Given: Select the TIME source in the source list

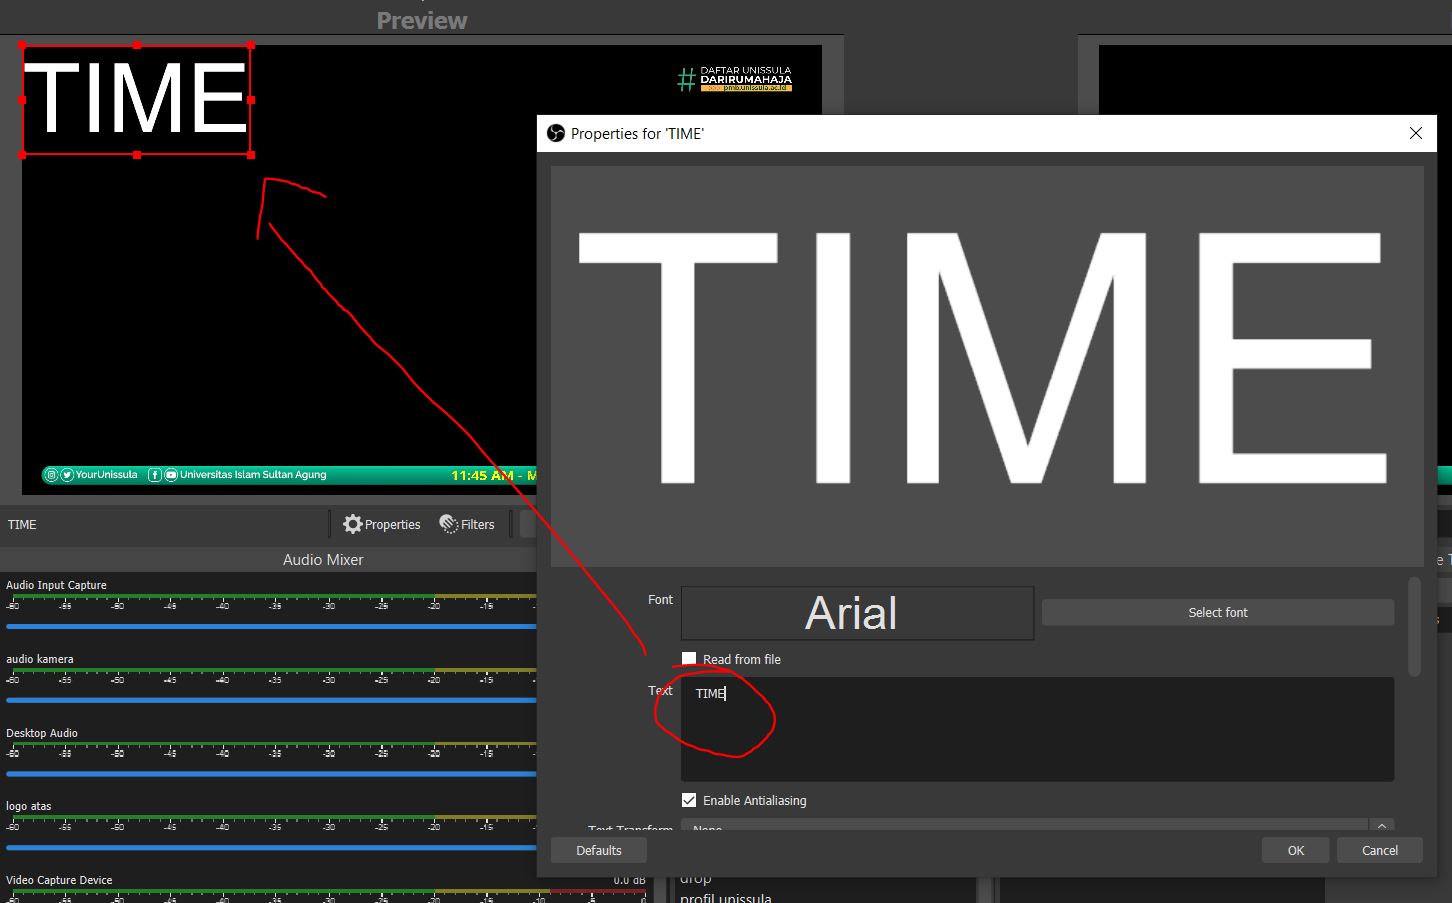Looking at the screenshot, I should point(21,524).
